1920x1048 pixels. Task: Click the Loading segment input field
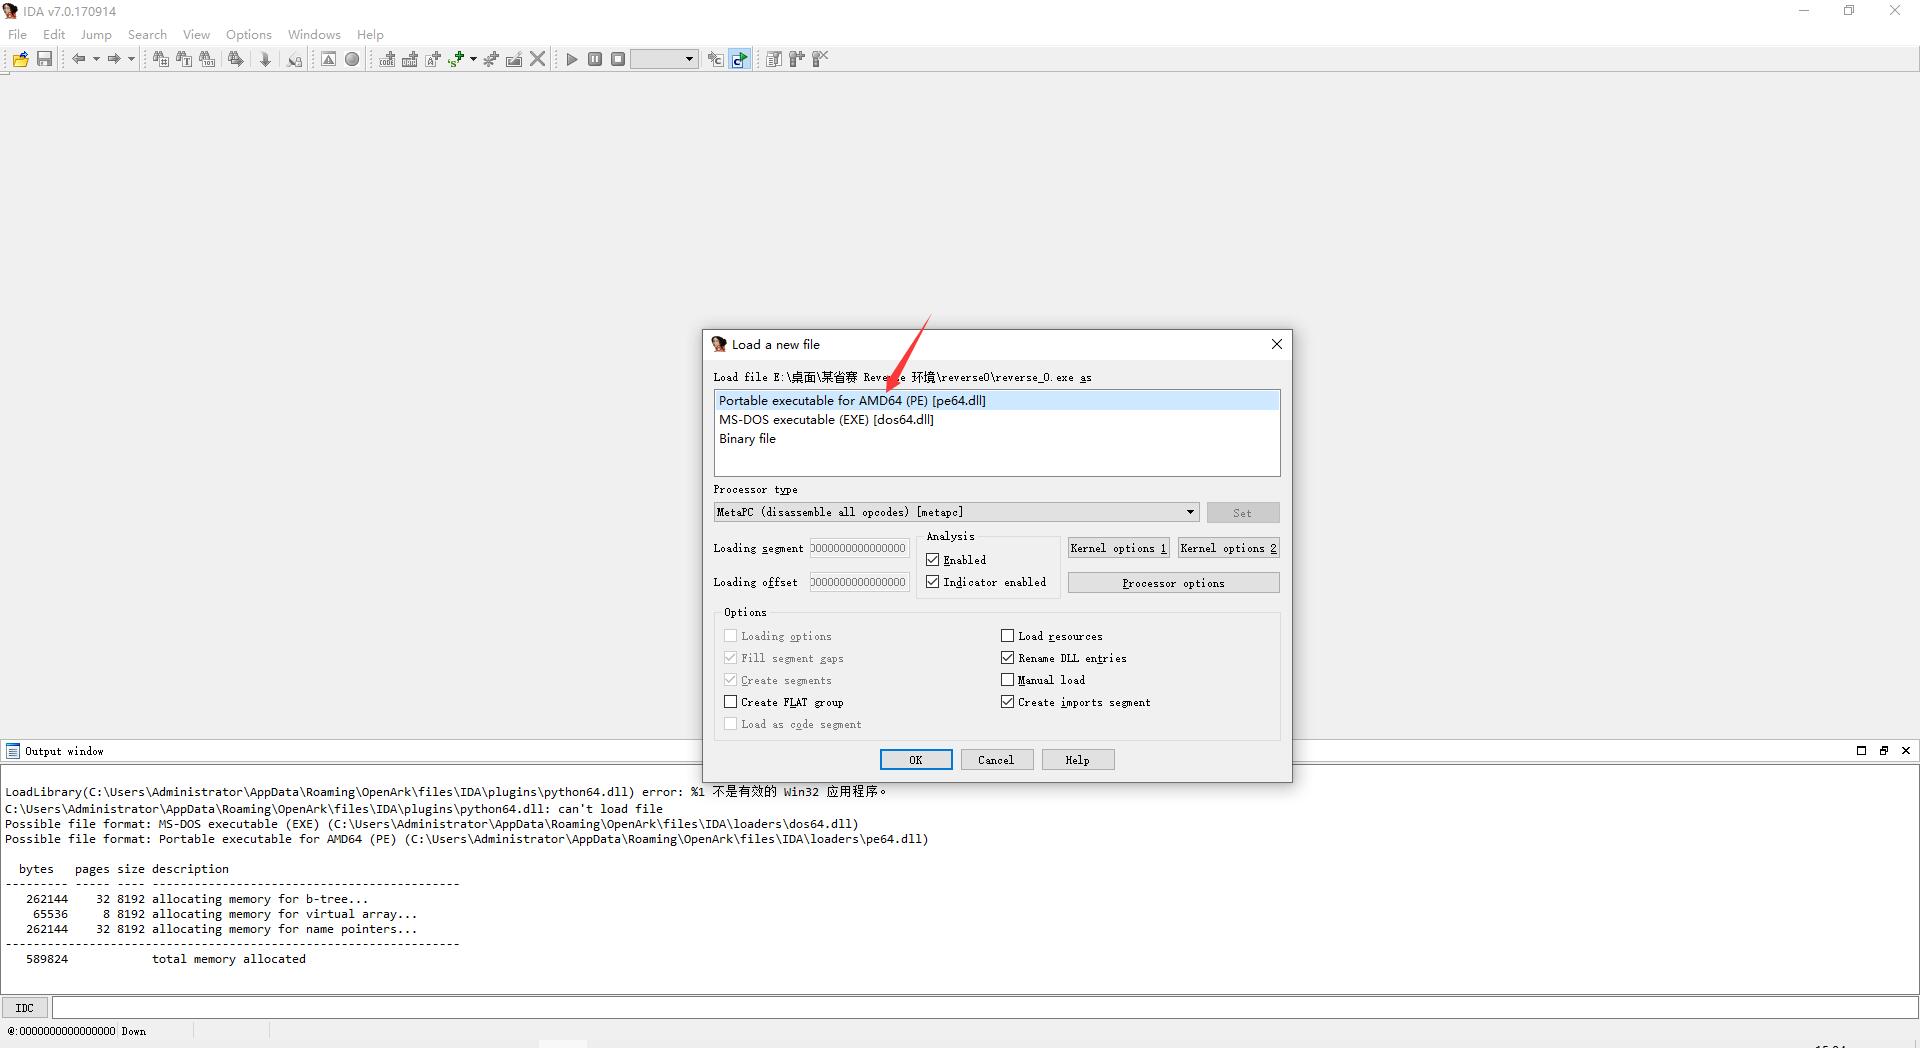pos(859,548)
